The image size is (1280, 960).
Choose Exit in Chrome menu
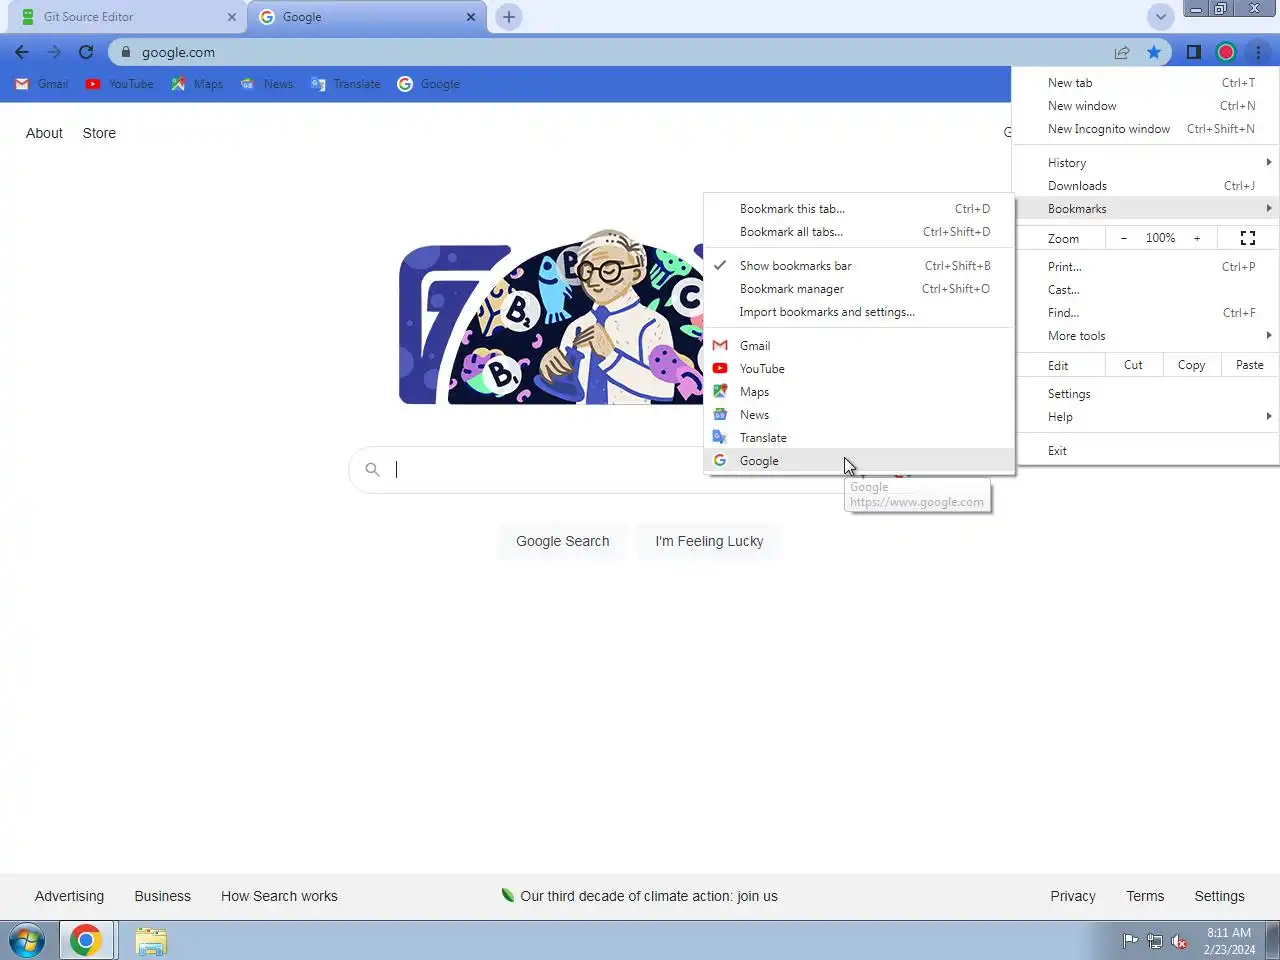coord(1146,451)
